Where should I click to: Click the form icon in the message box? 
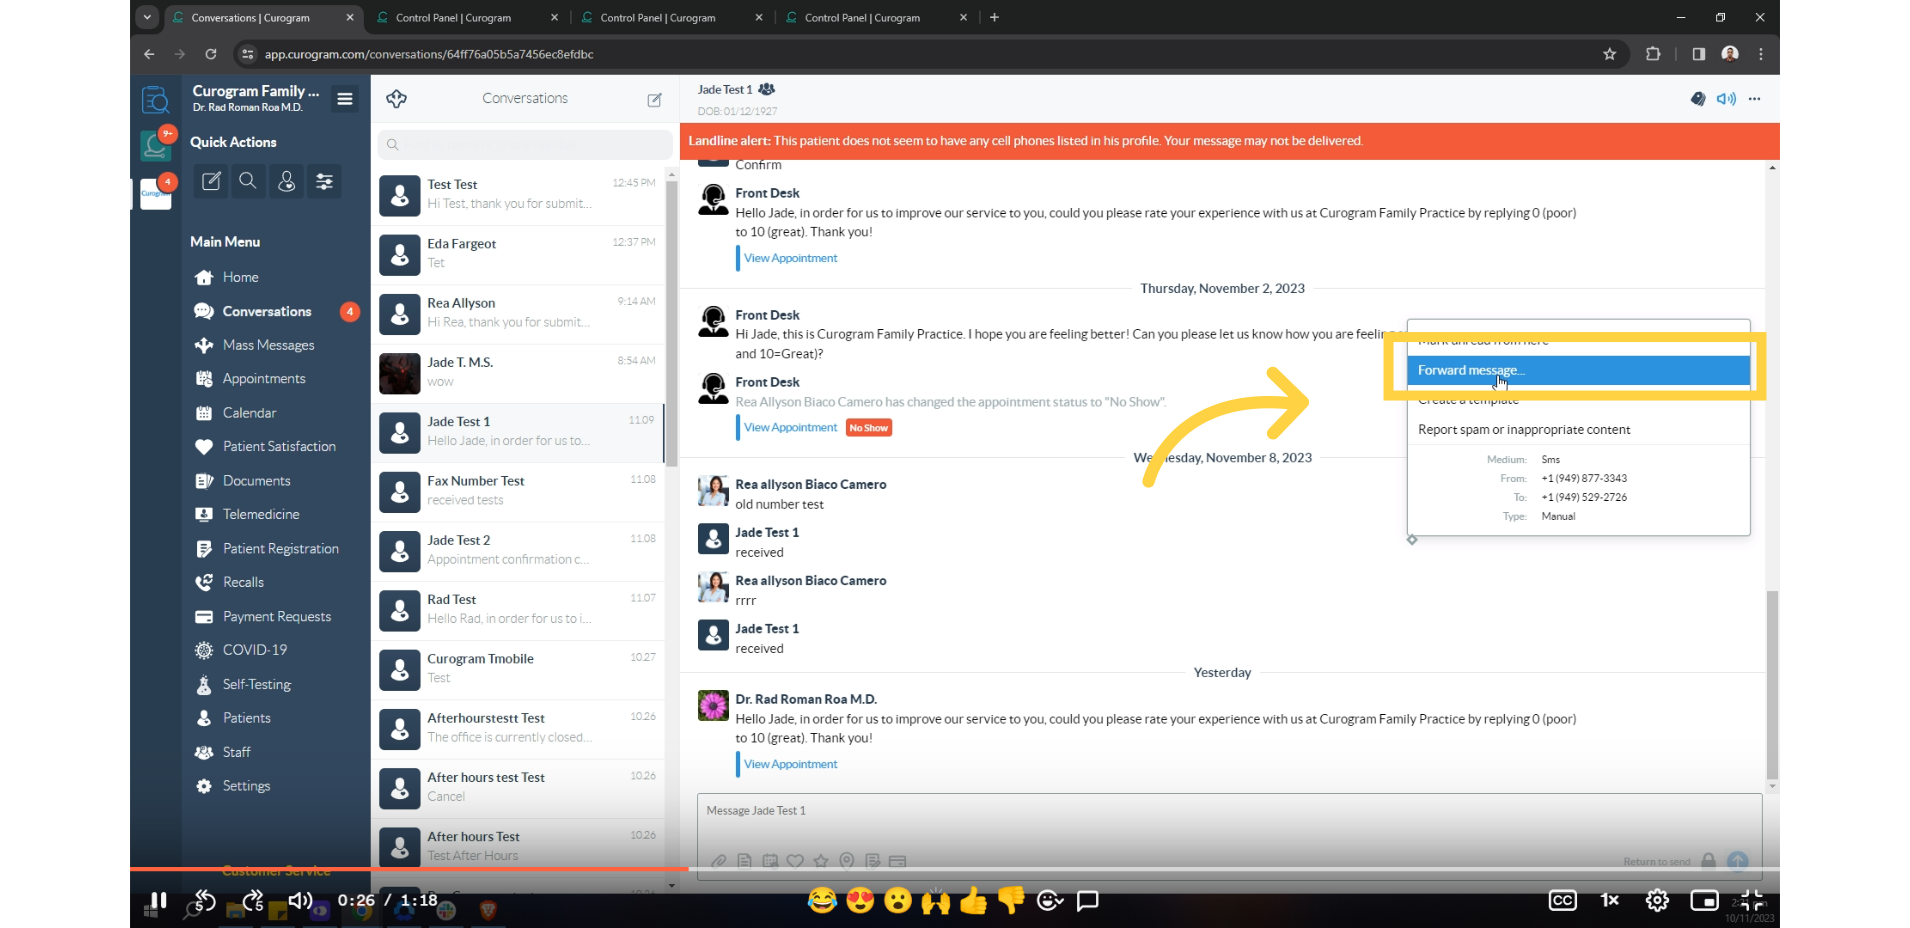(x=872, y=861)
